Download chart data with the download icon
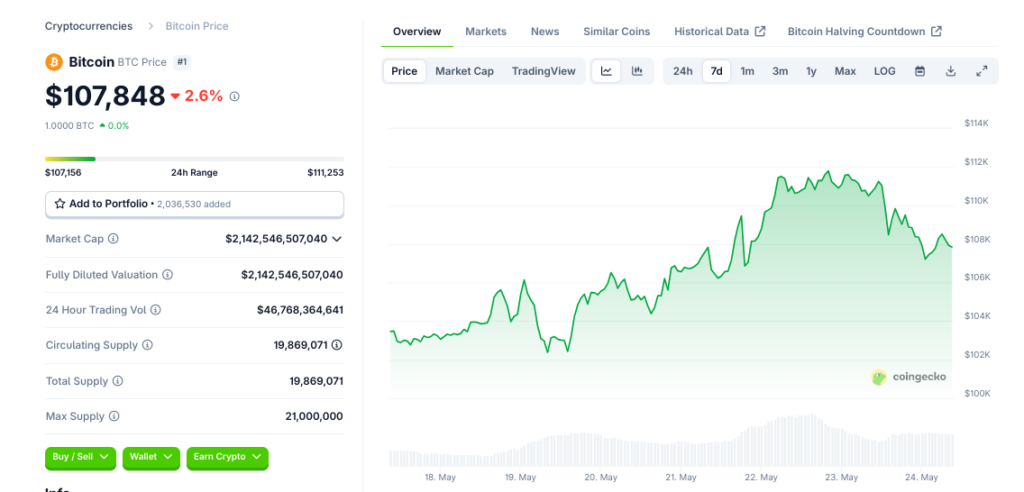 tap(951, 71)
